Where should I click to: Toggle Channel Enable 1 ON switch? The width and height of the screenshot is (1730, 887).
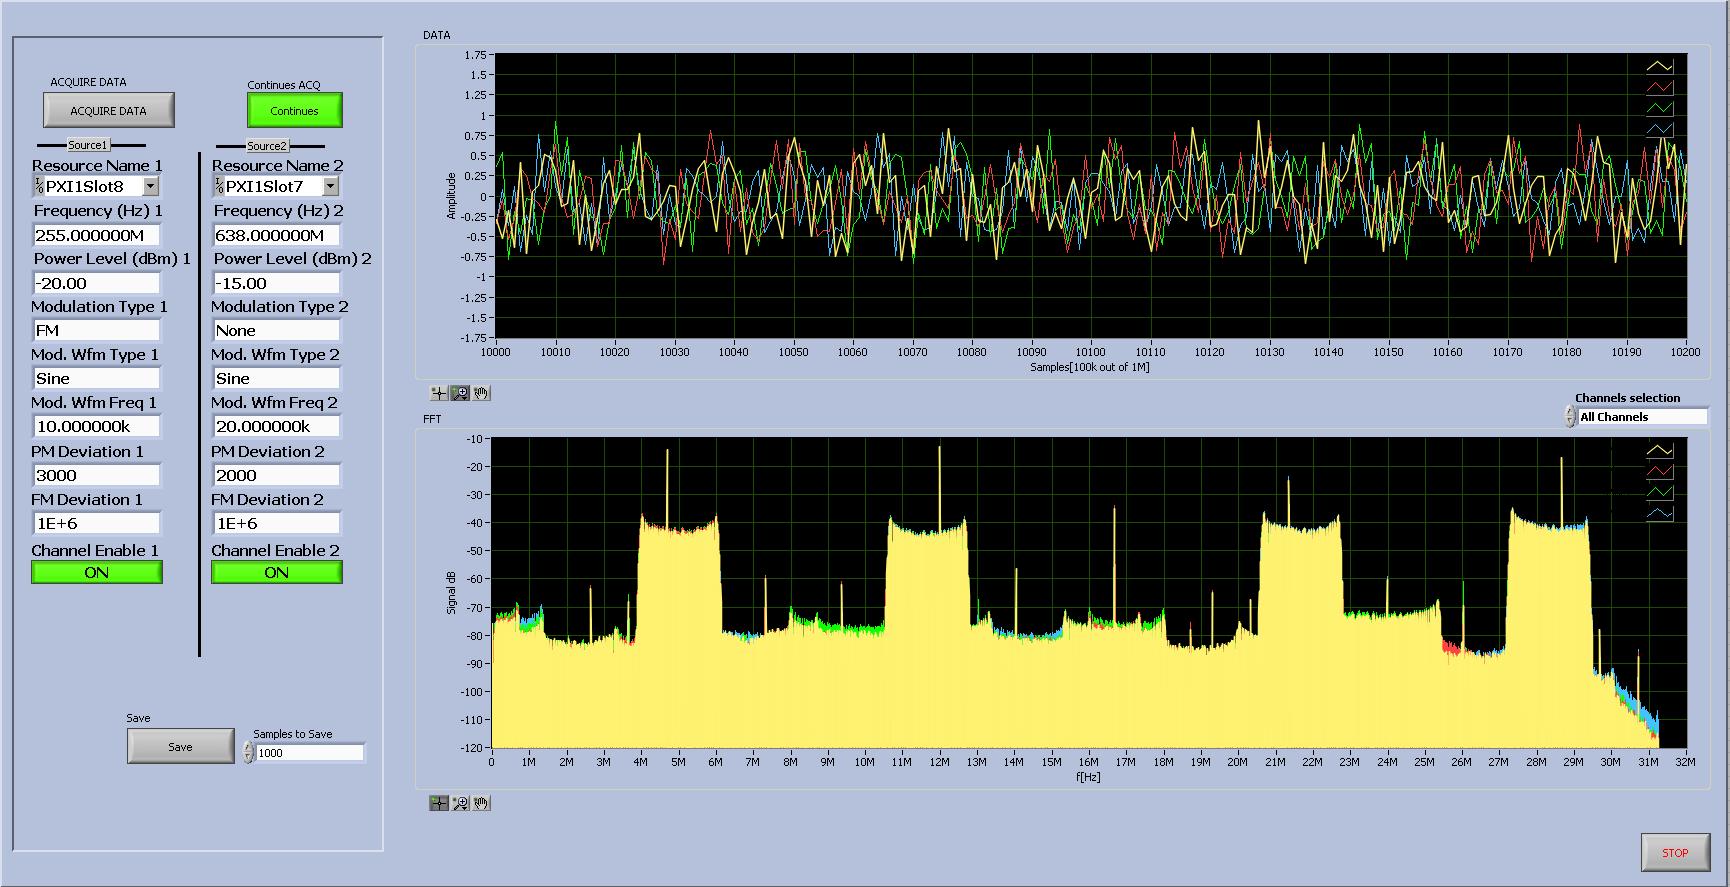(x=96, y=572)
